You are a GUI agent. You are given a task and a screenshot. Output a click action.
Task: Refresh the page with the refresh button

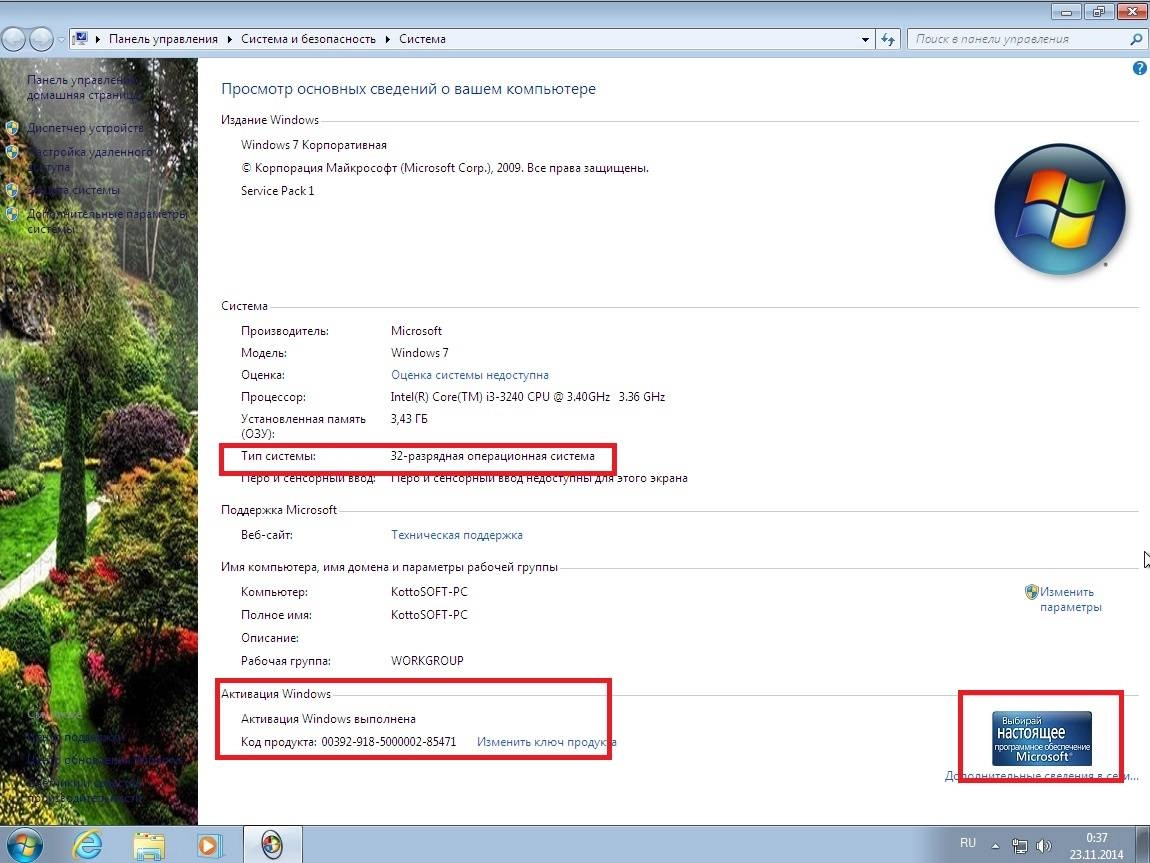[x=888, y=40]
